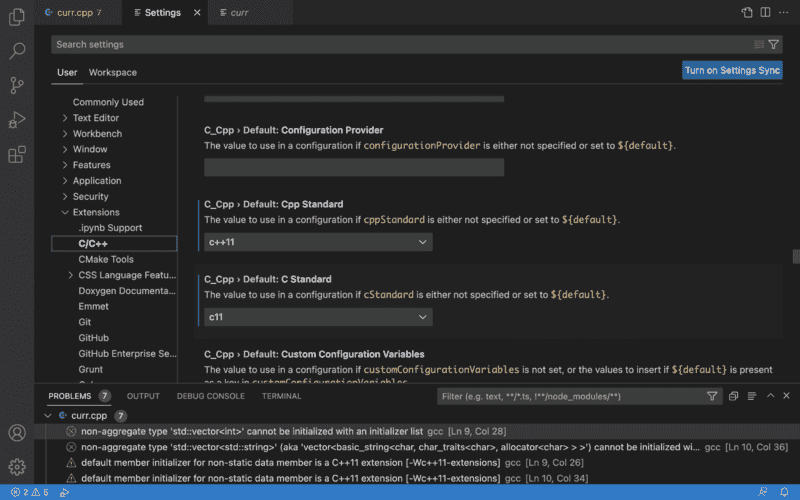
Task: Click Turn on Settings Sync button
Action: coord(732,70)
